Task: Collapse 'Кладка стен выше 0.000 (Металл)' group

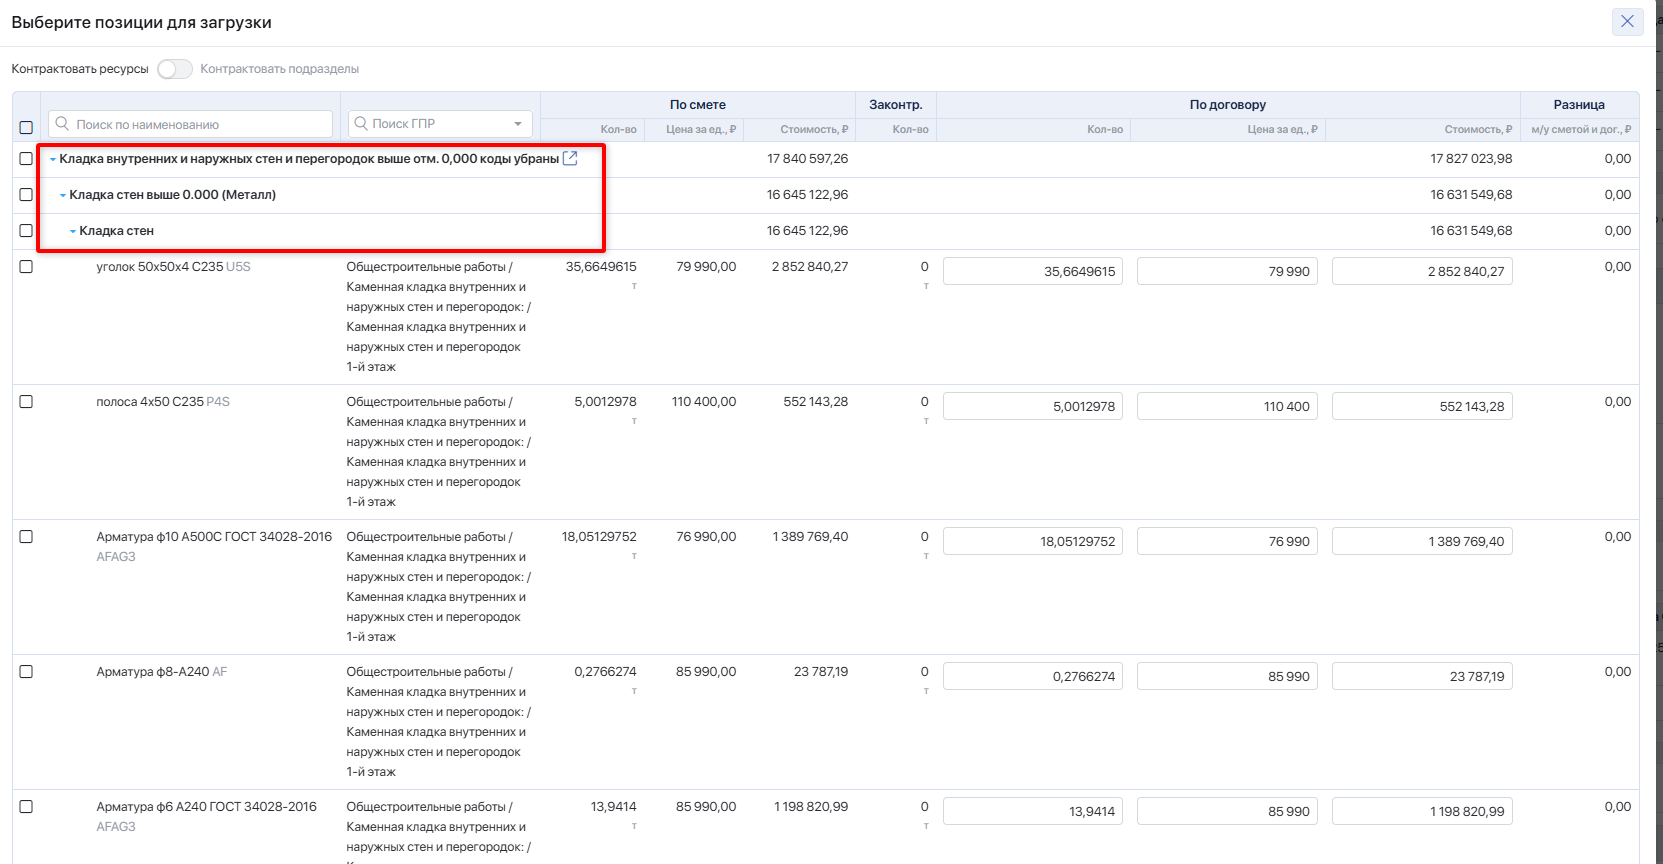Action: click(63, 195)
